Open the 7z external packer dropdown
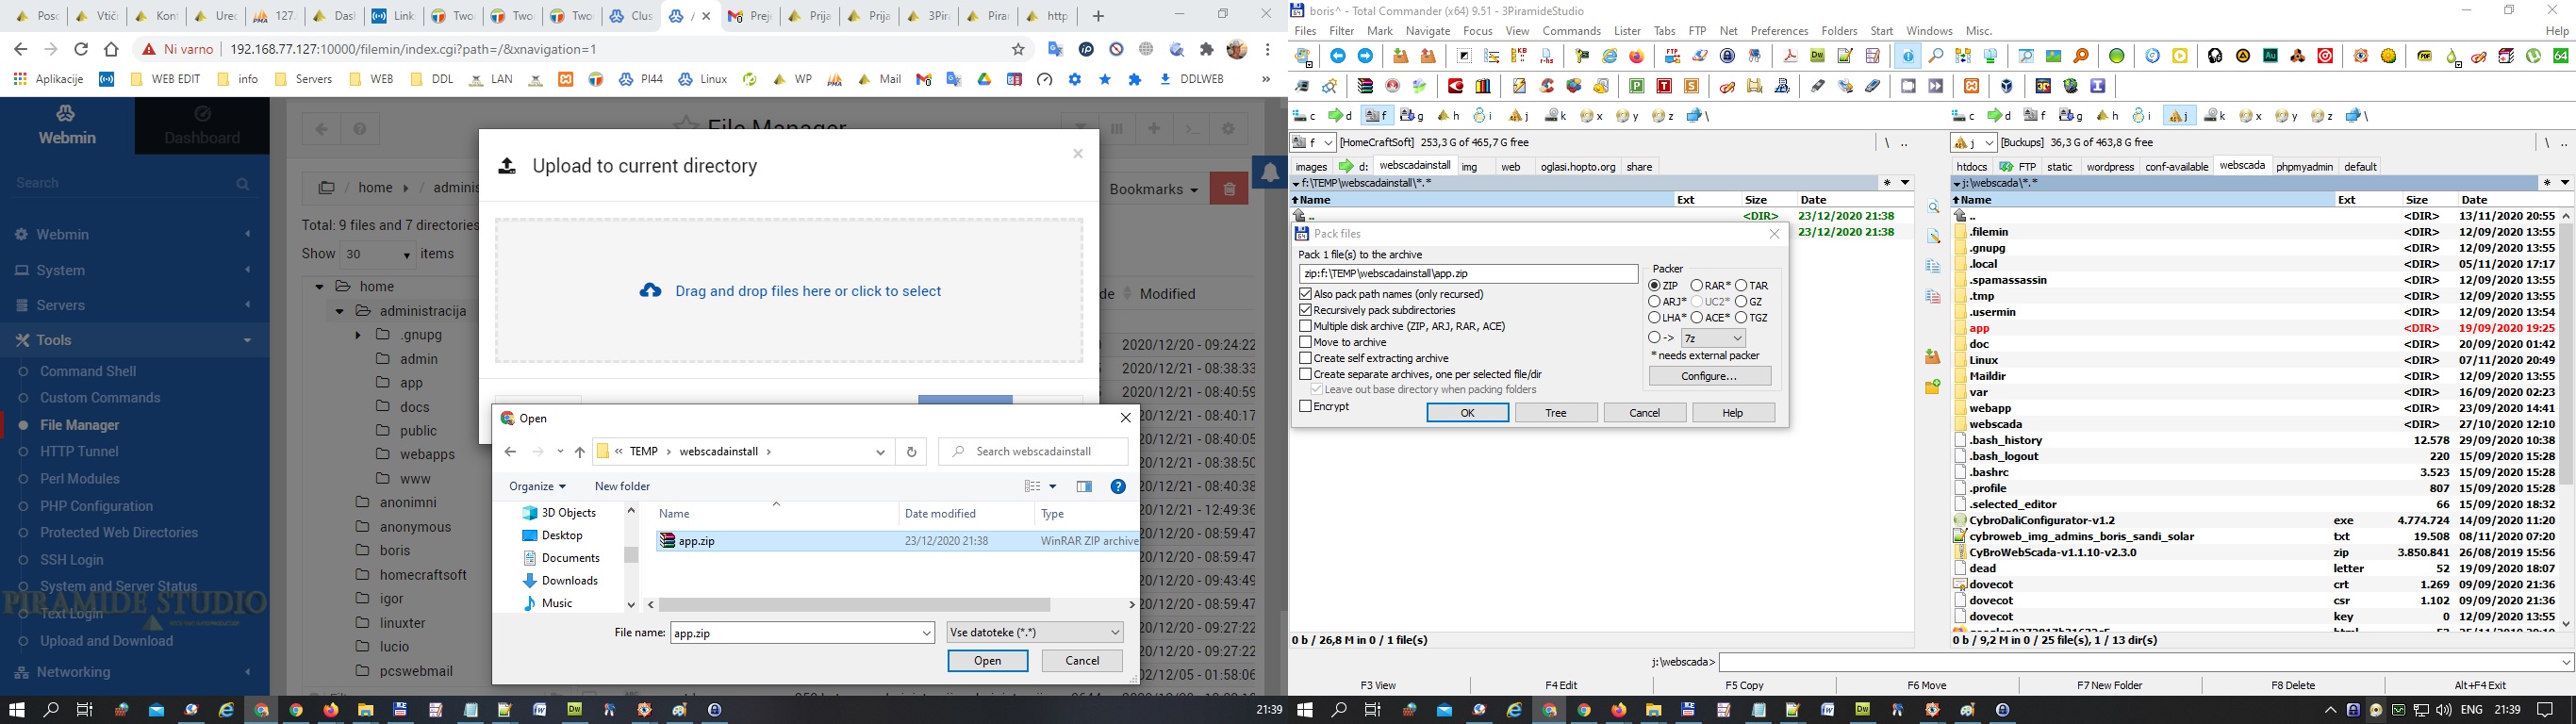The height and width of the screenshot is (724, 2576). 1713,338
